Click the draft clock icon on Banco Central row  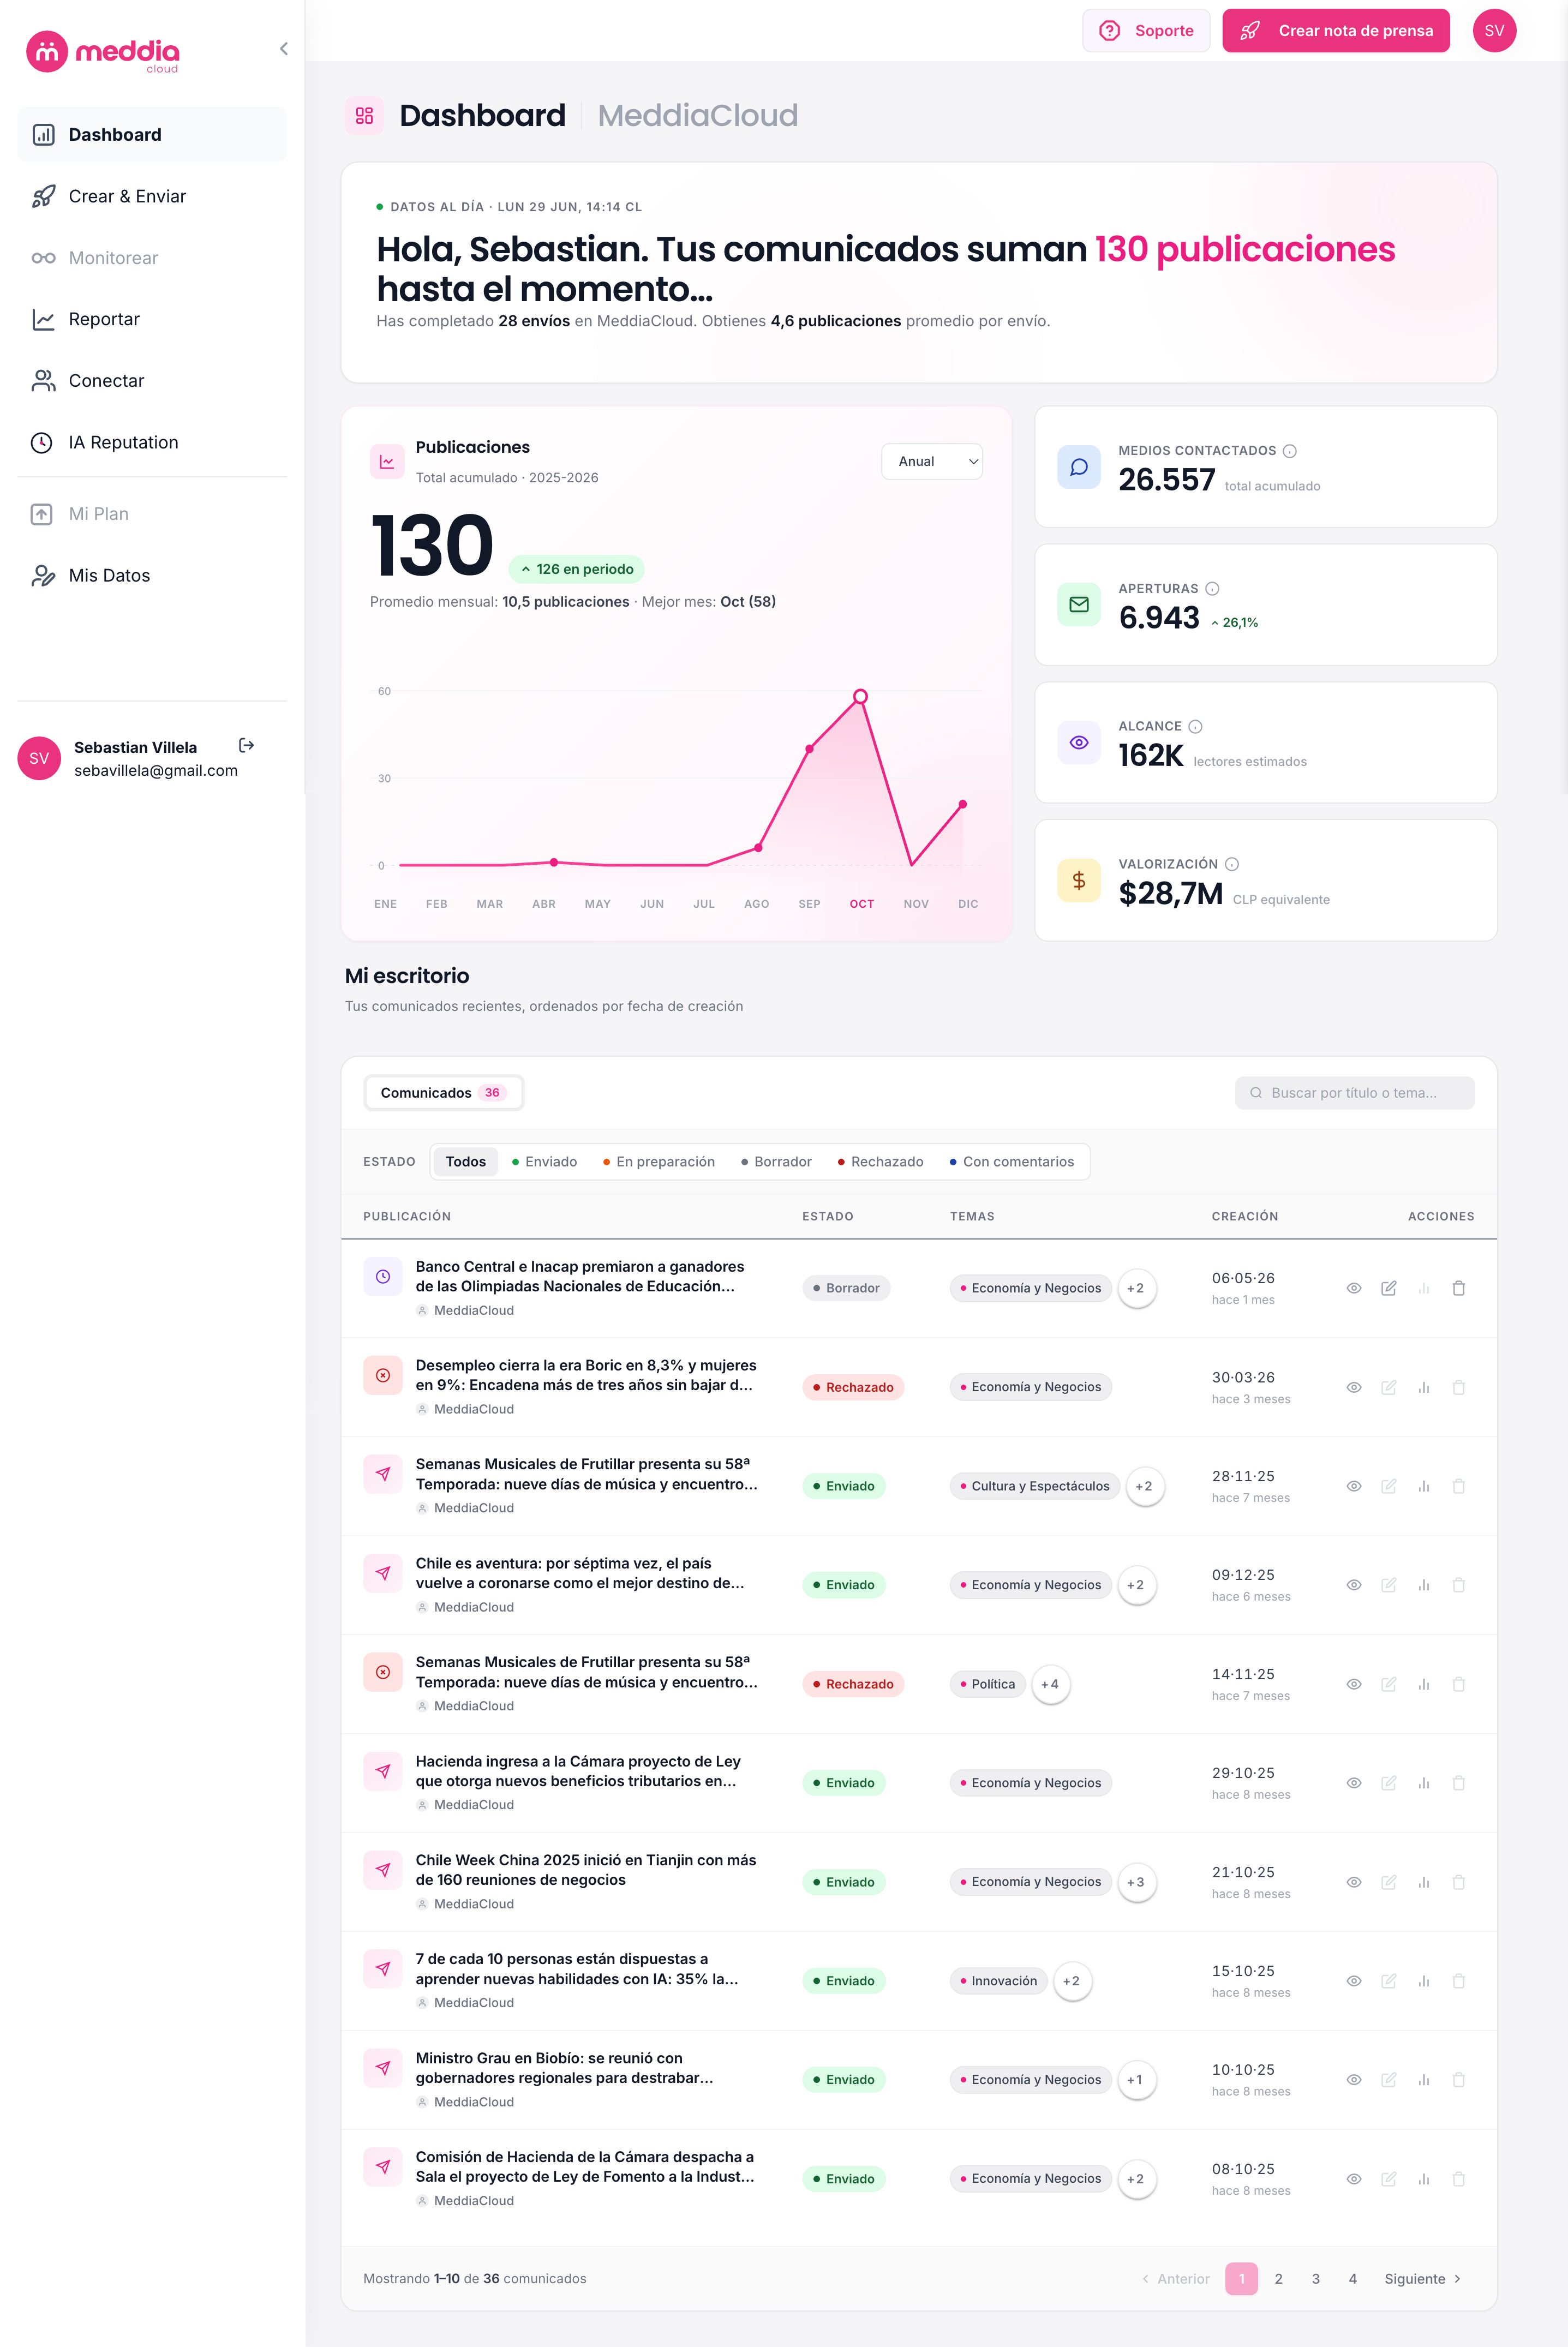382,1276
